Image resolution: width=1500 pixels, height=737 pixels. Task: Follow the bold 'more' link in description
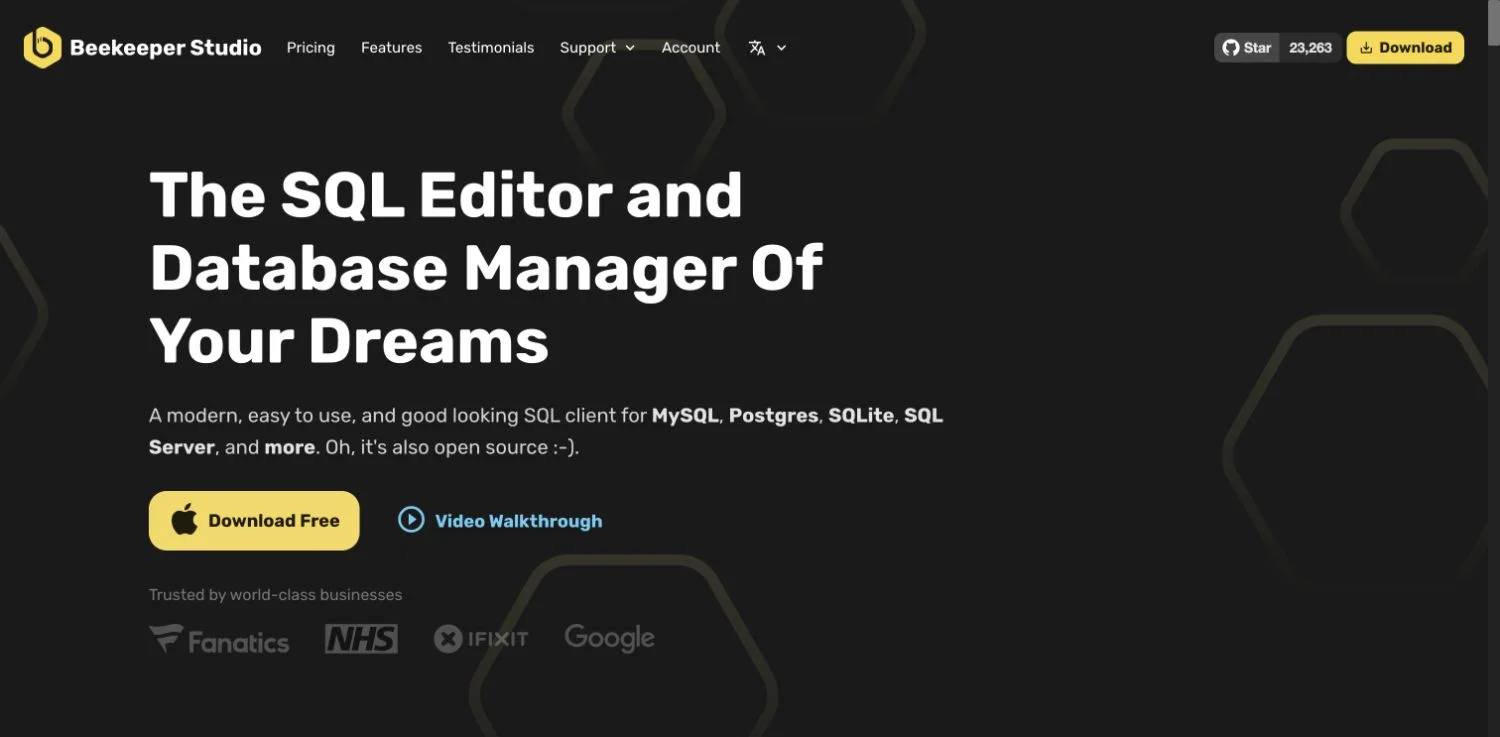(290, 447)
